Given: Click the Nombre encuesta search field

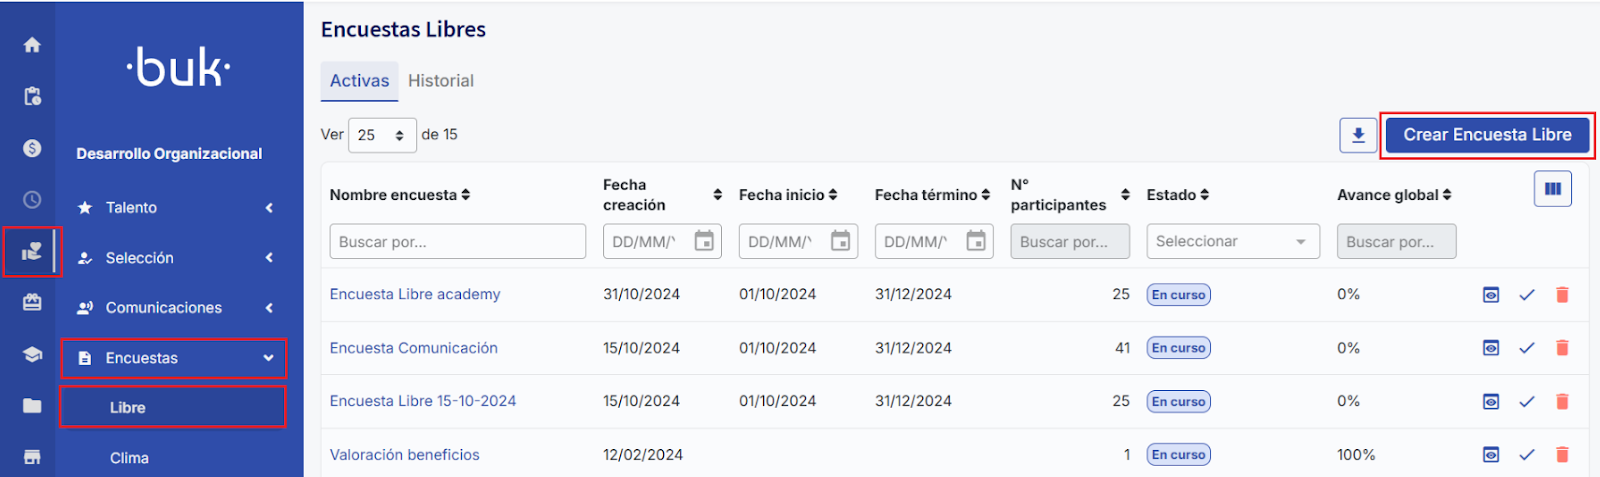Looking at the screenshot, I should [x=457, y=241].
